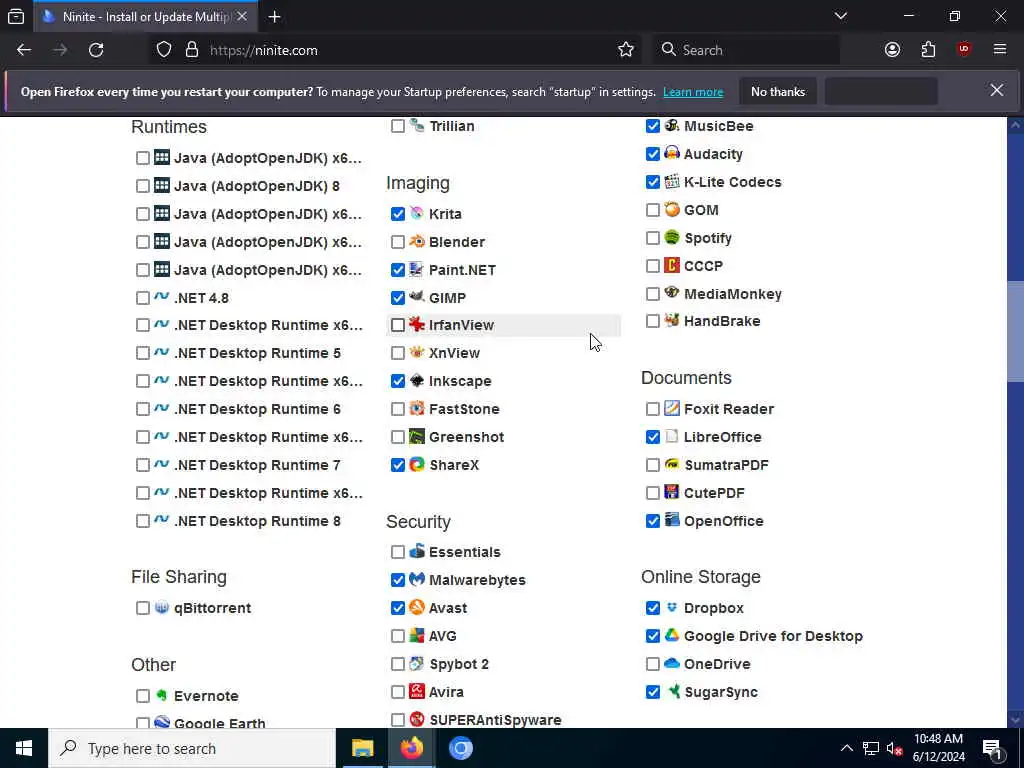1024x768 pixels.
Task: Check the Blender checkbox
Action: click(x=398, y=242)
